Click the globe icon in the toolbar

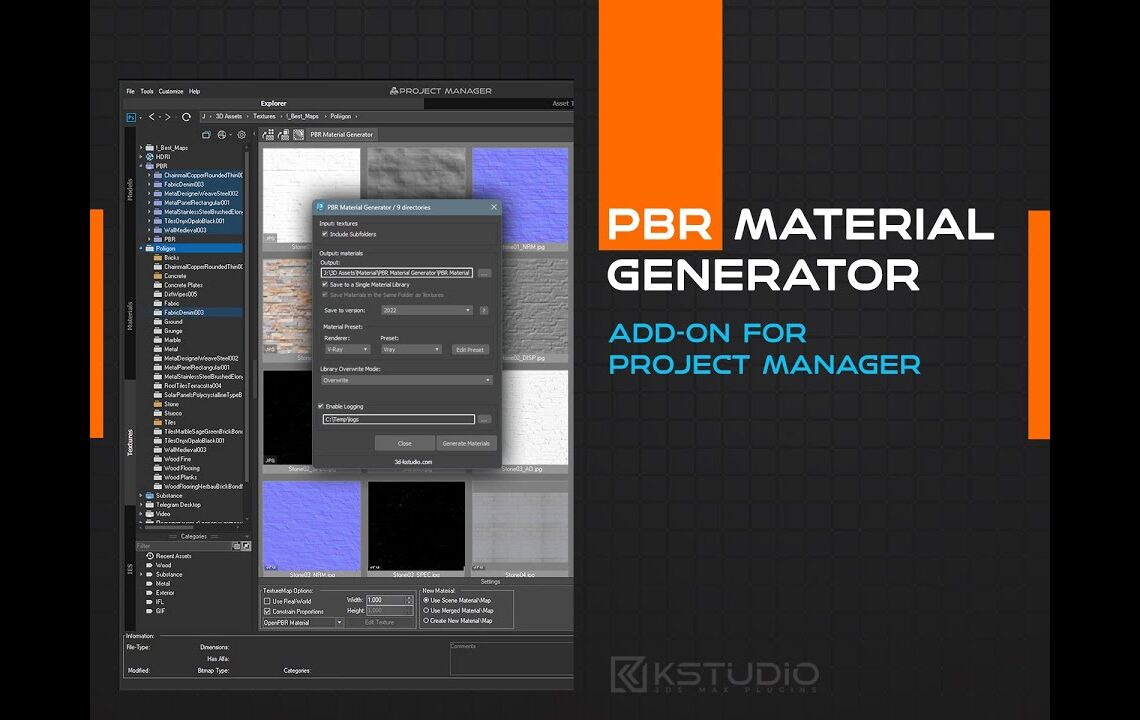pyautogui.click(x=222, y=133)
